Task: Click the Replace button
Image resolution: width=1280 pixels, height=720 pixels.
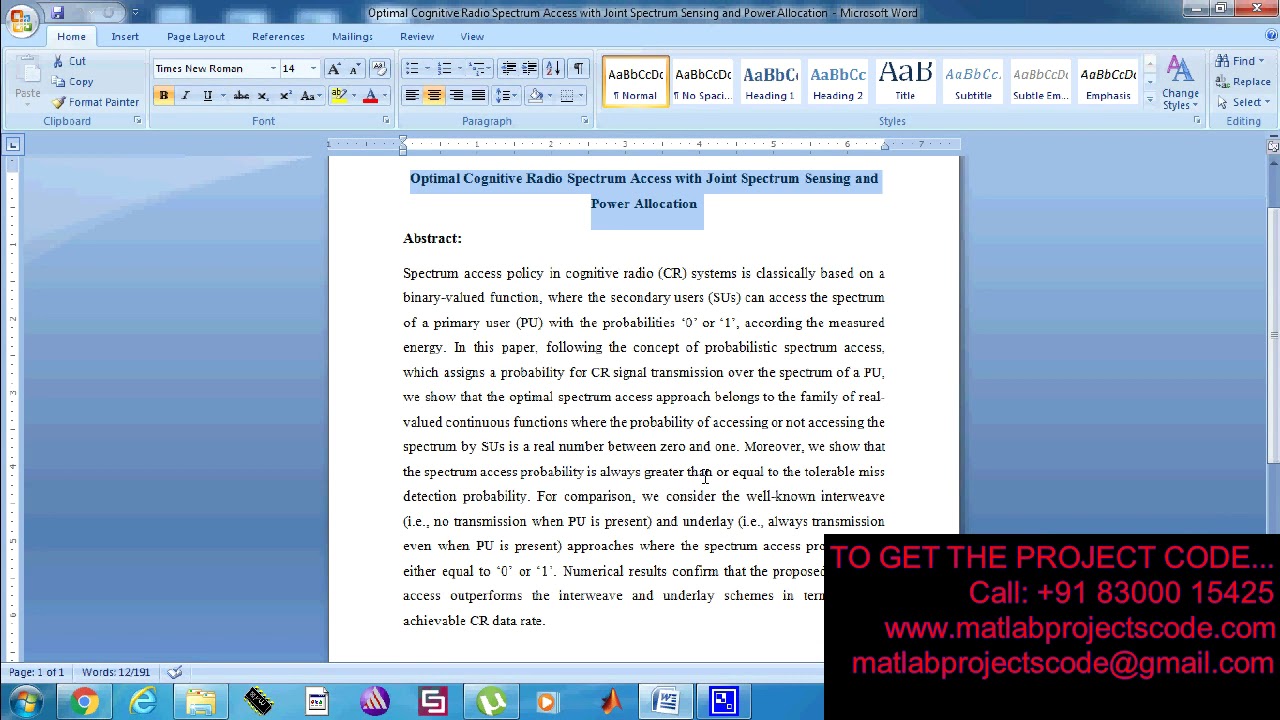Action: (x=1244, y=82)
